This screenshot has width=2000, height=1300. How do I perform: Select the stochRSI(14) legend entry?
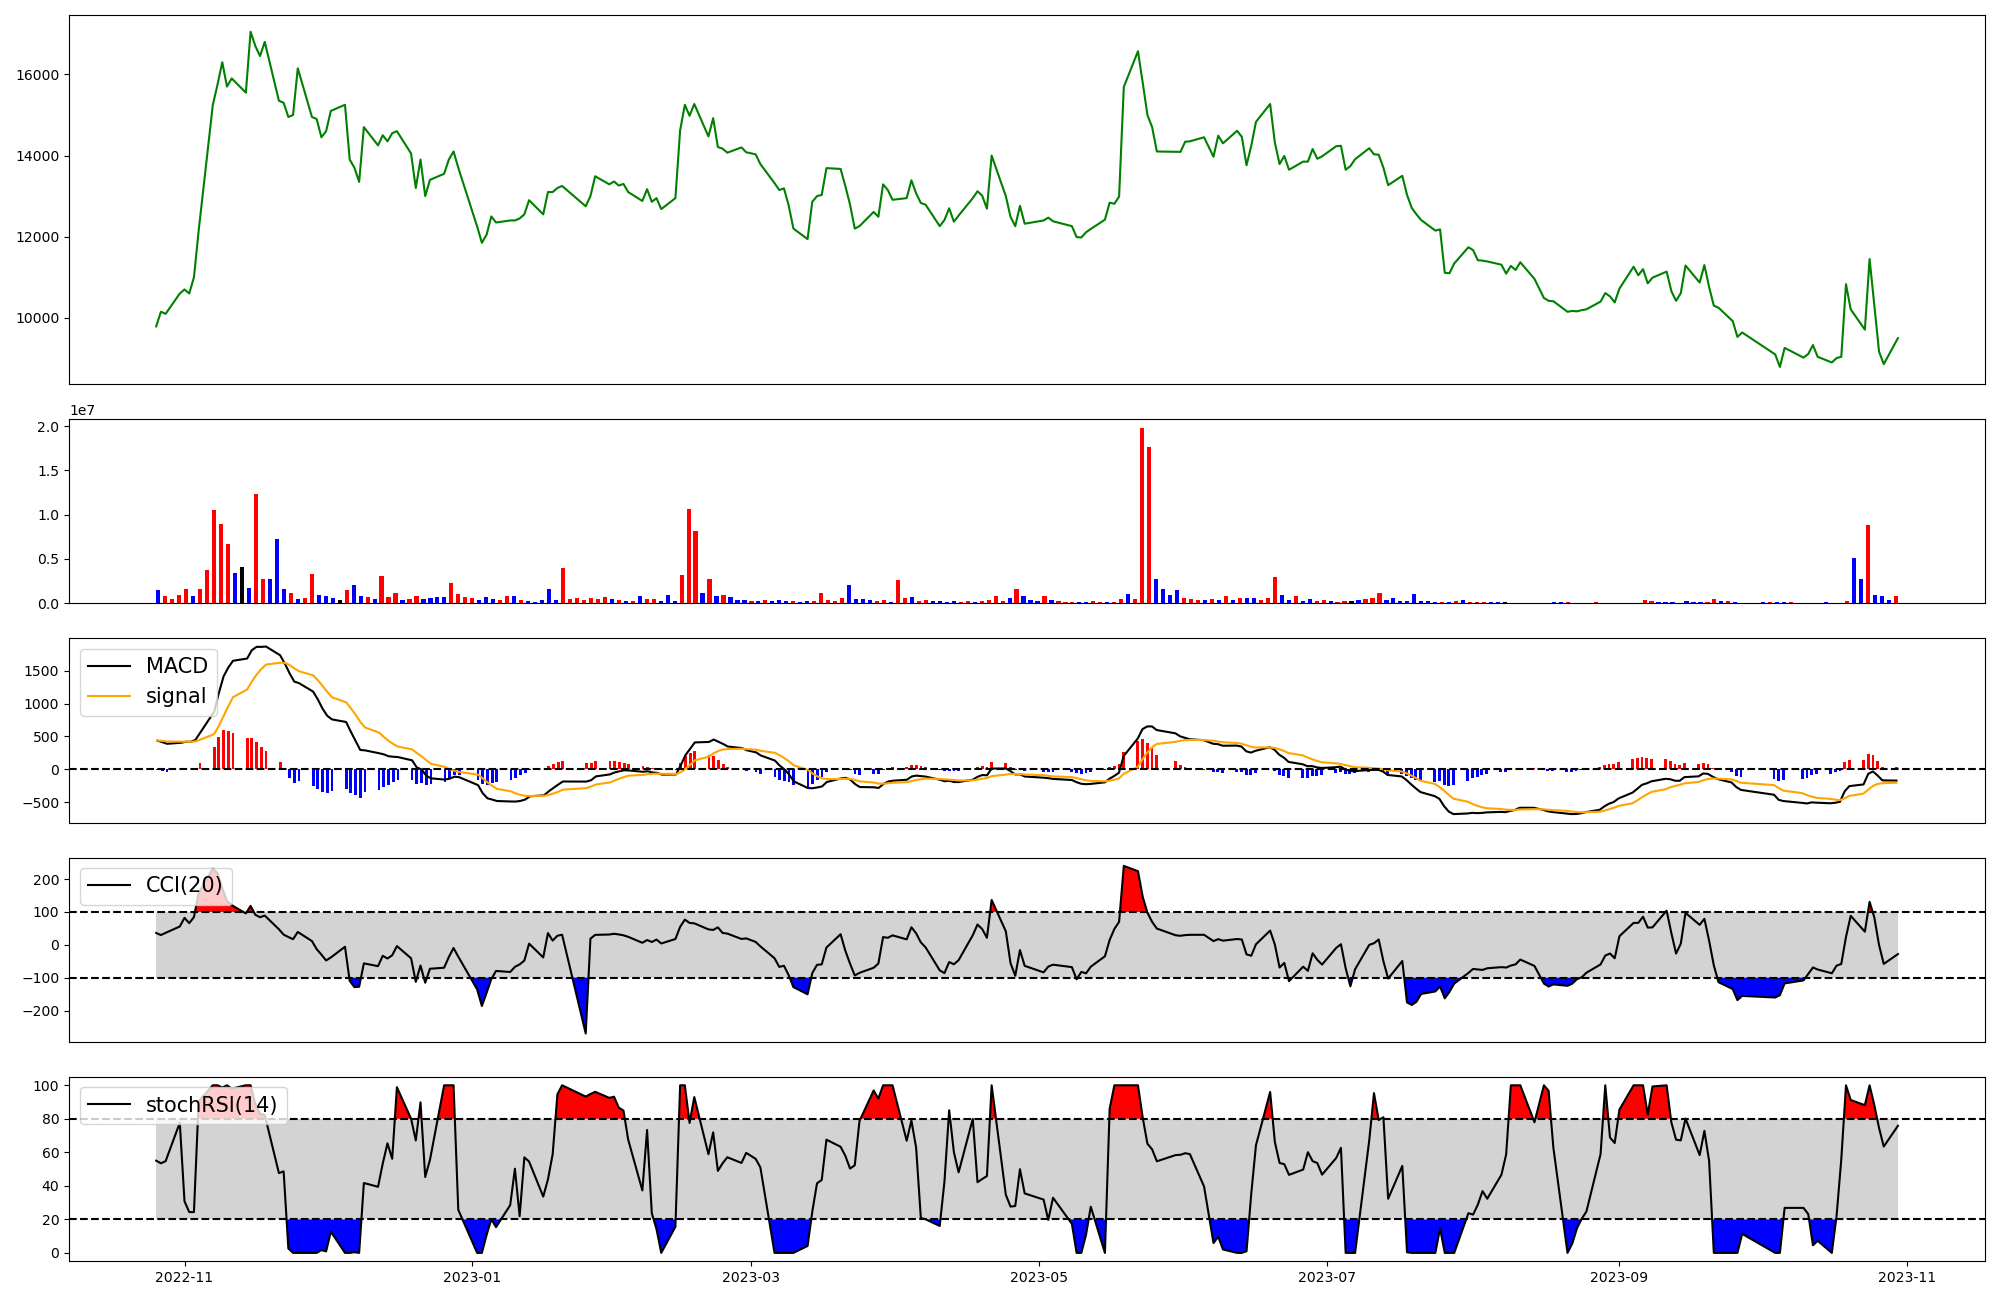click(x=211, y=1105)
